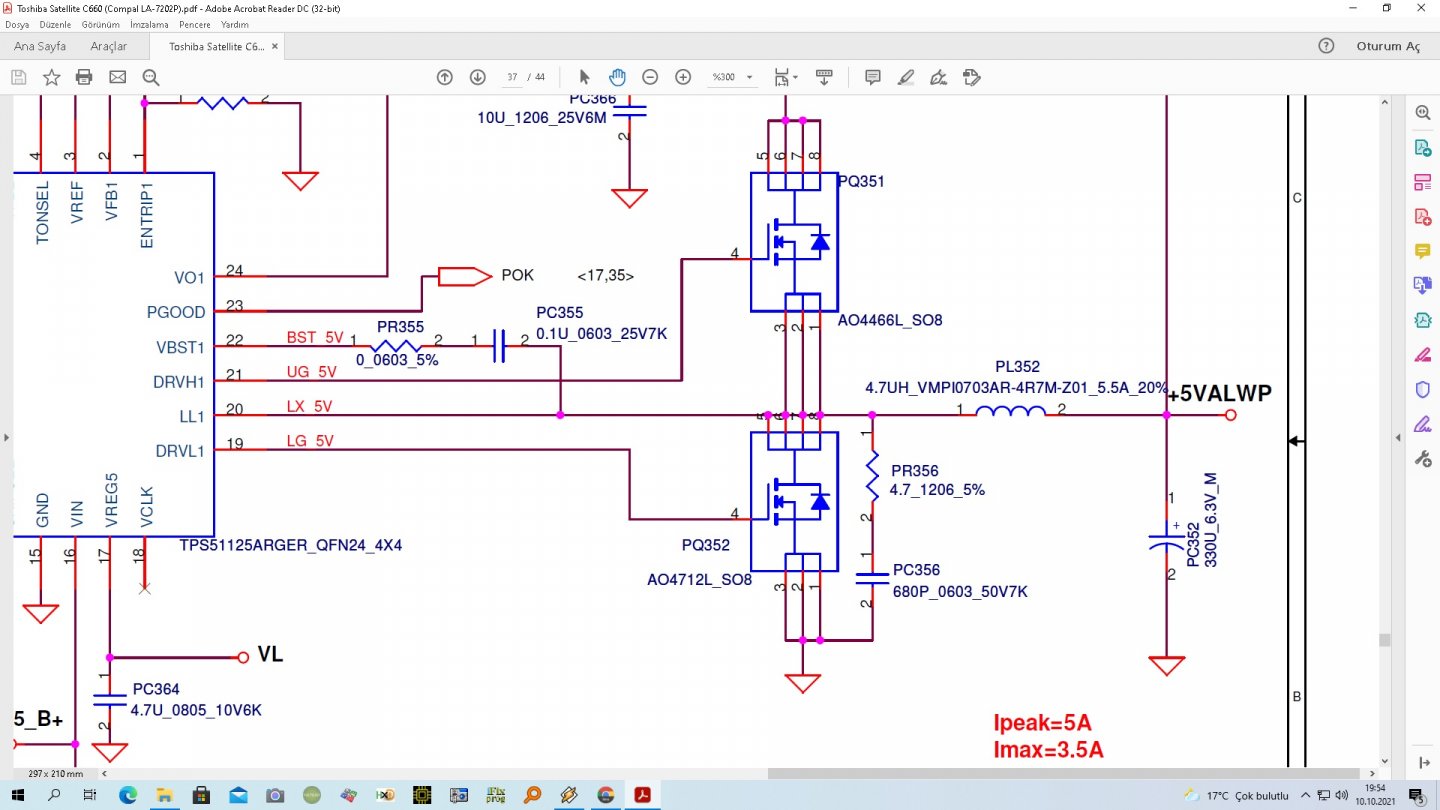This screenshot has height=810, width=1440.
Task: Collapse the right tools pane arrow
Action: (x=1398, y=437)
